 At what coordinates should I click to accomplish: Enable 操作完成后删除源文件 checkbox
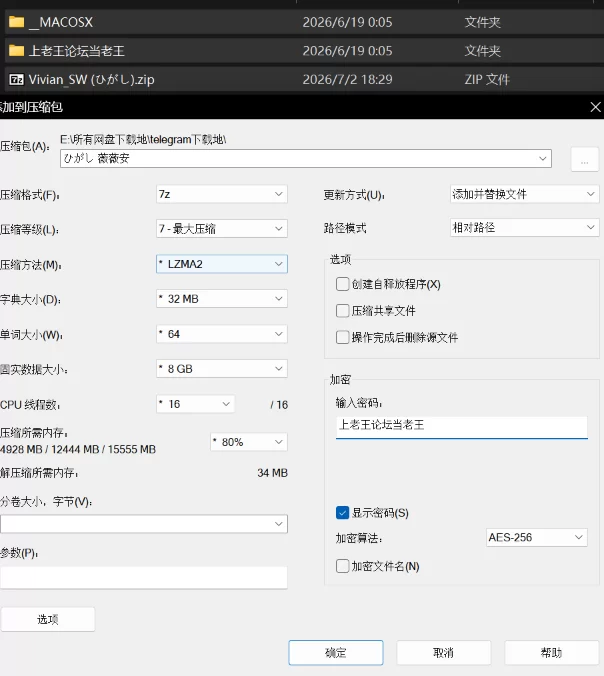[x=342, y=337]
